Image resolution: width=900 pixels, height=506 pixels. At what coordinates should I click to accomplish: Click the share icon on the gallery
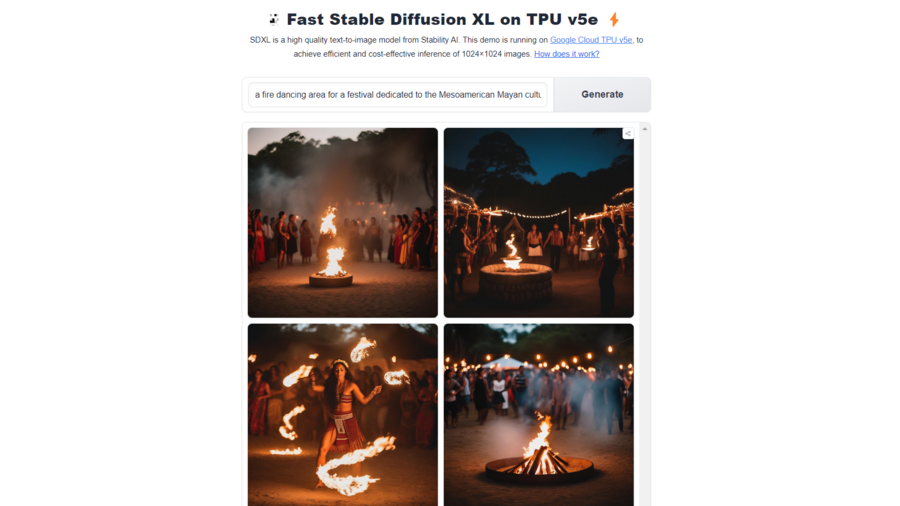coord(628,134)
